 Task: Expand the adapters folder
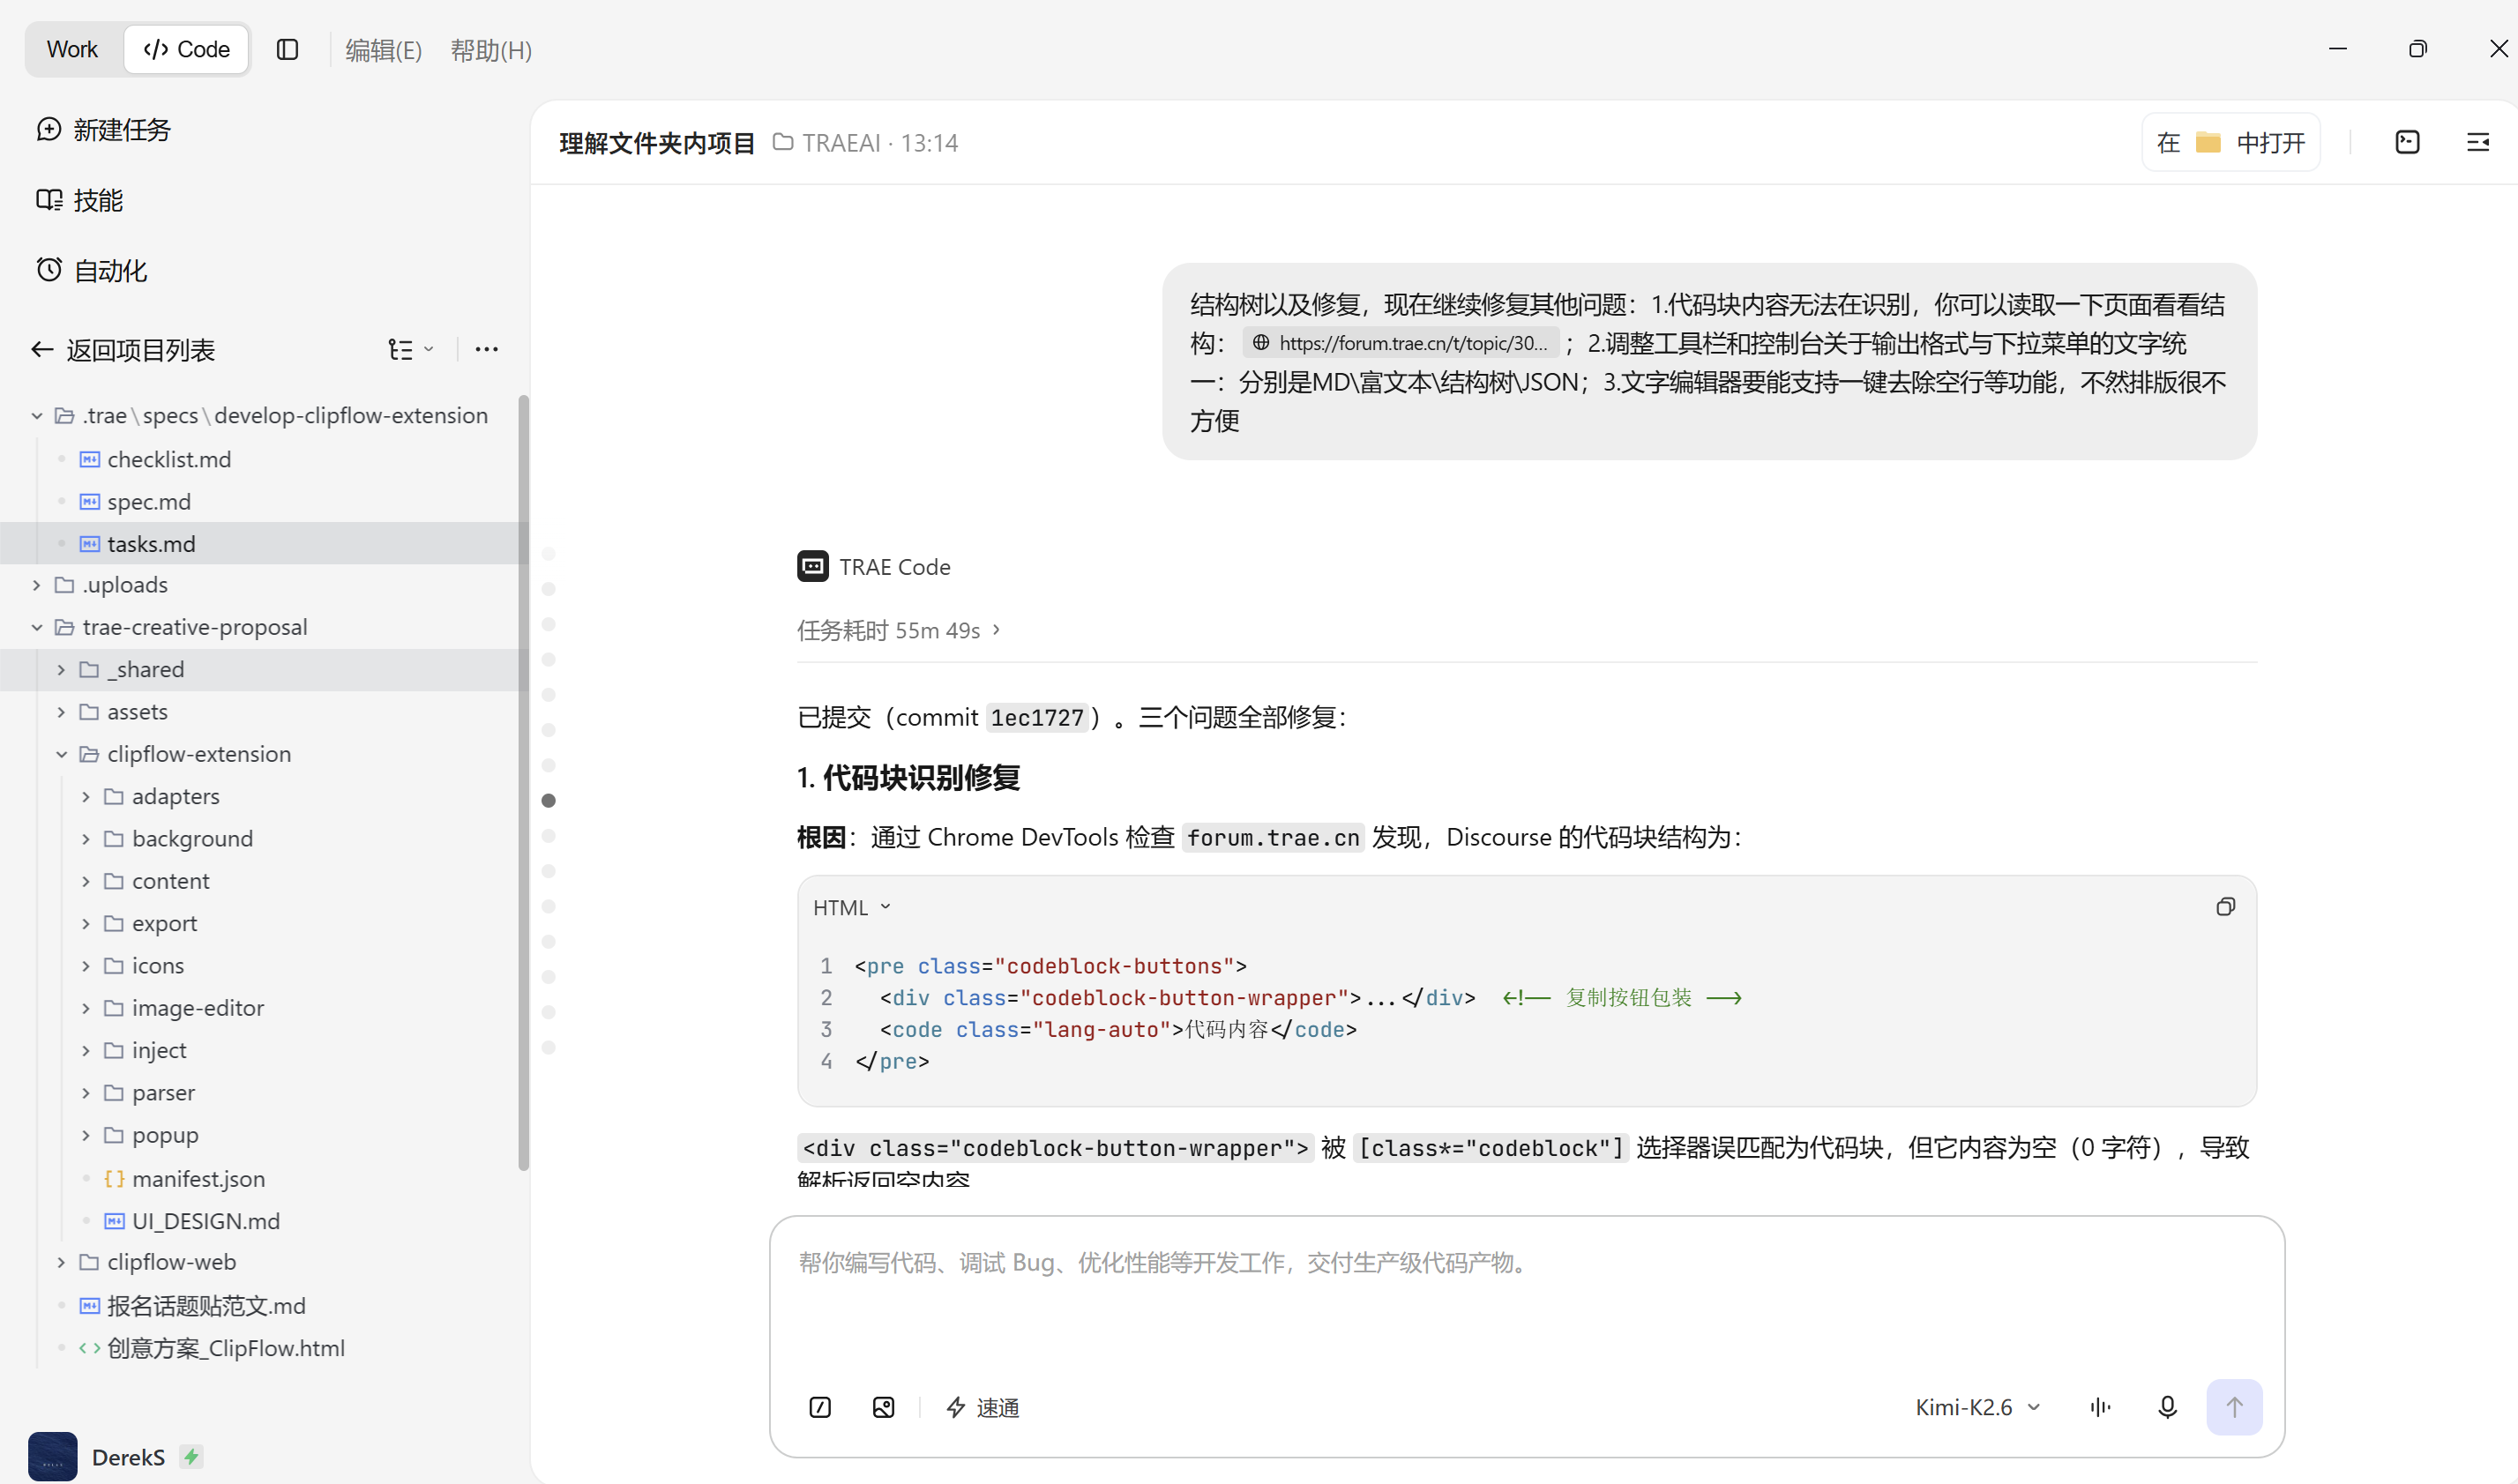click(x=86, y=796)
